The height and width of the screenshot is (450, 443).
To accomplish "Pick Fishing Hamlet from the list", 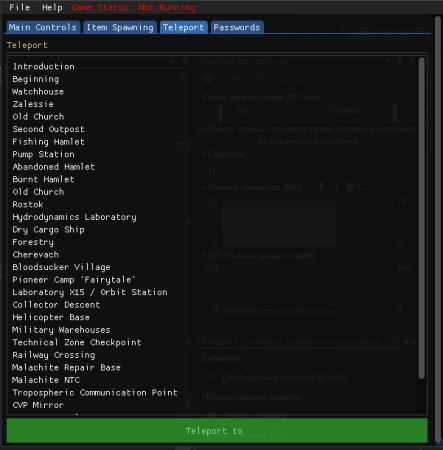I will click(x=48, y=142).
